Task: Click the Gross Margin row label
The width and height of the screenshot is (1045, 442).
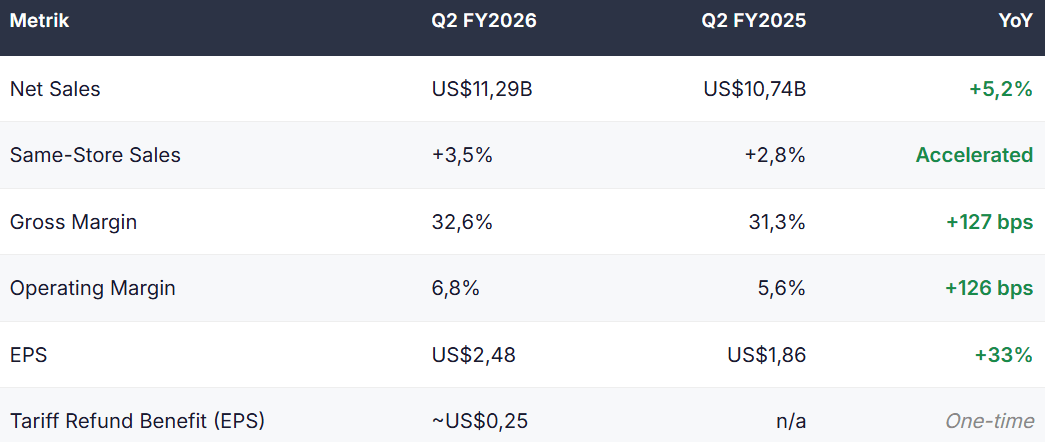Action: [x=73, y=222]
